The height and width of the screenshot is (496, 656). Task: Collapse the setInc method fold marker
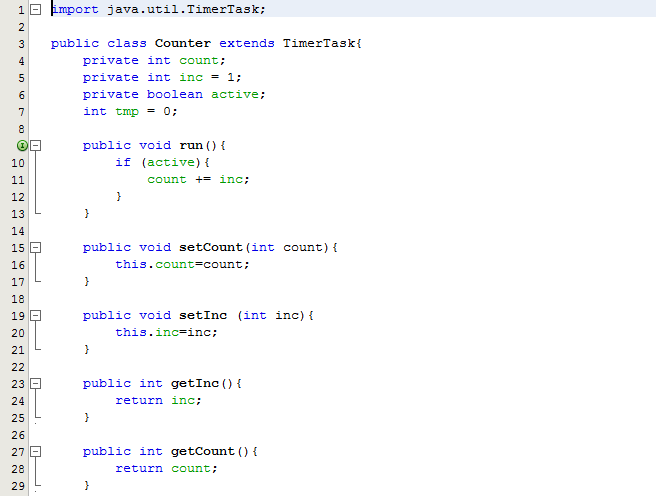36,315
